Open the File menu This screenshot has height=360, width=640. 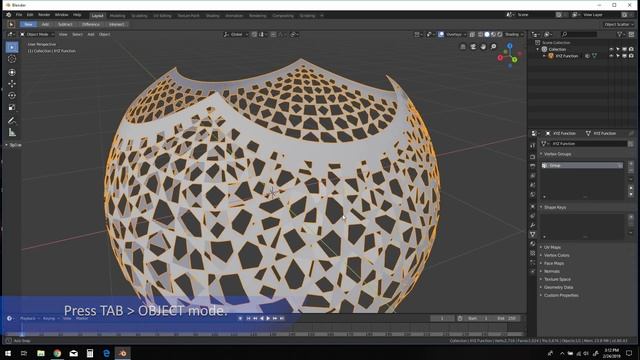coord(19,15)
